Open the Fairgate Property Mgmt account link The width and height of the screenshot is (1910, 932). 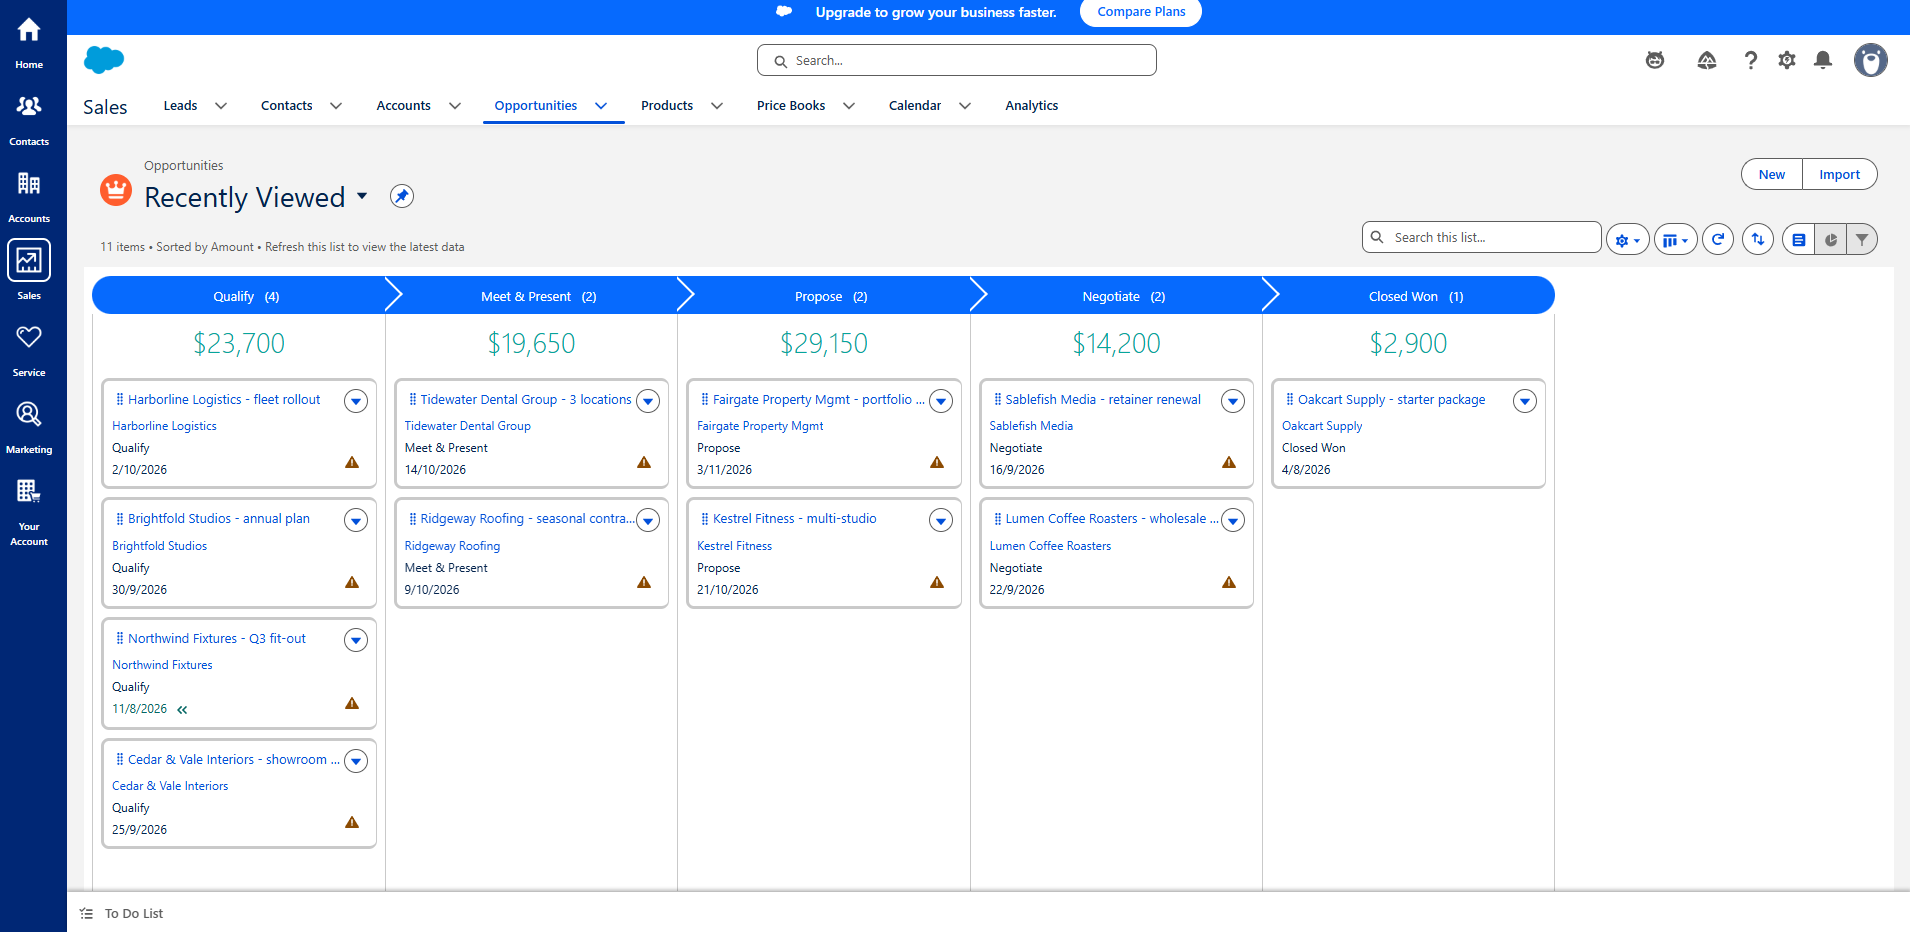tap(760, 426)
